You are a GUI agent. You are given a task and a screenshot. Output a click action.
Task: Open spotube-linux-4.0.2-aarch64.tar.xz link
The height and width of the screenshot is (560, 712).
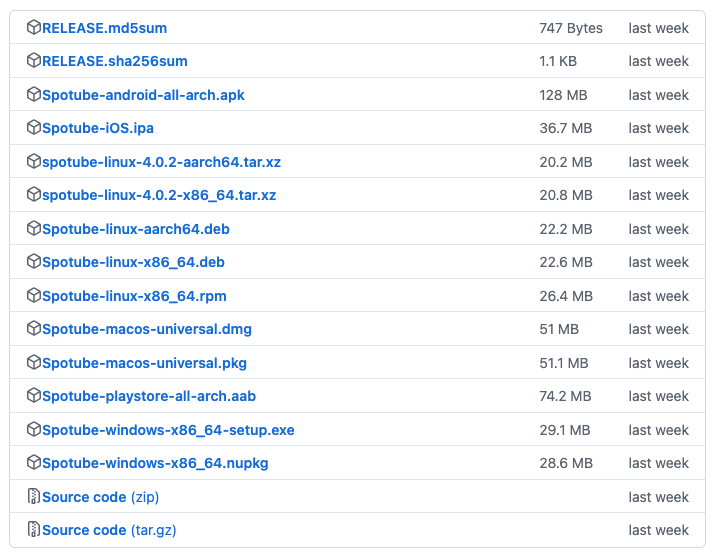click(161, 162)
